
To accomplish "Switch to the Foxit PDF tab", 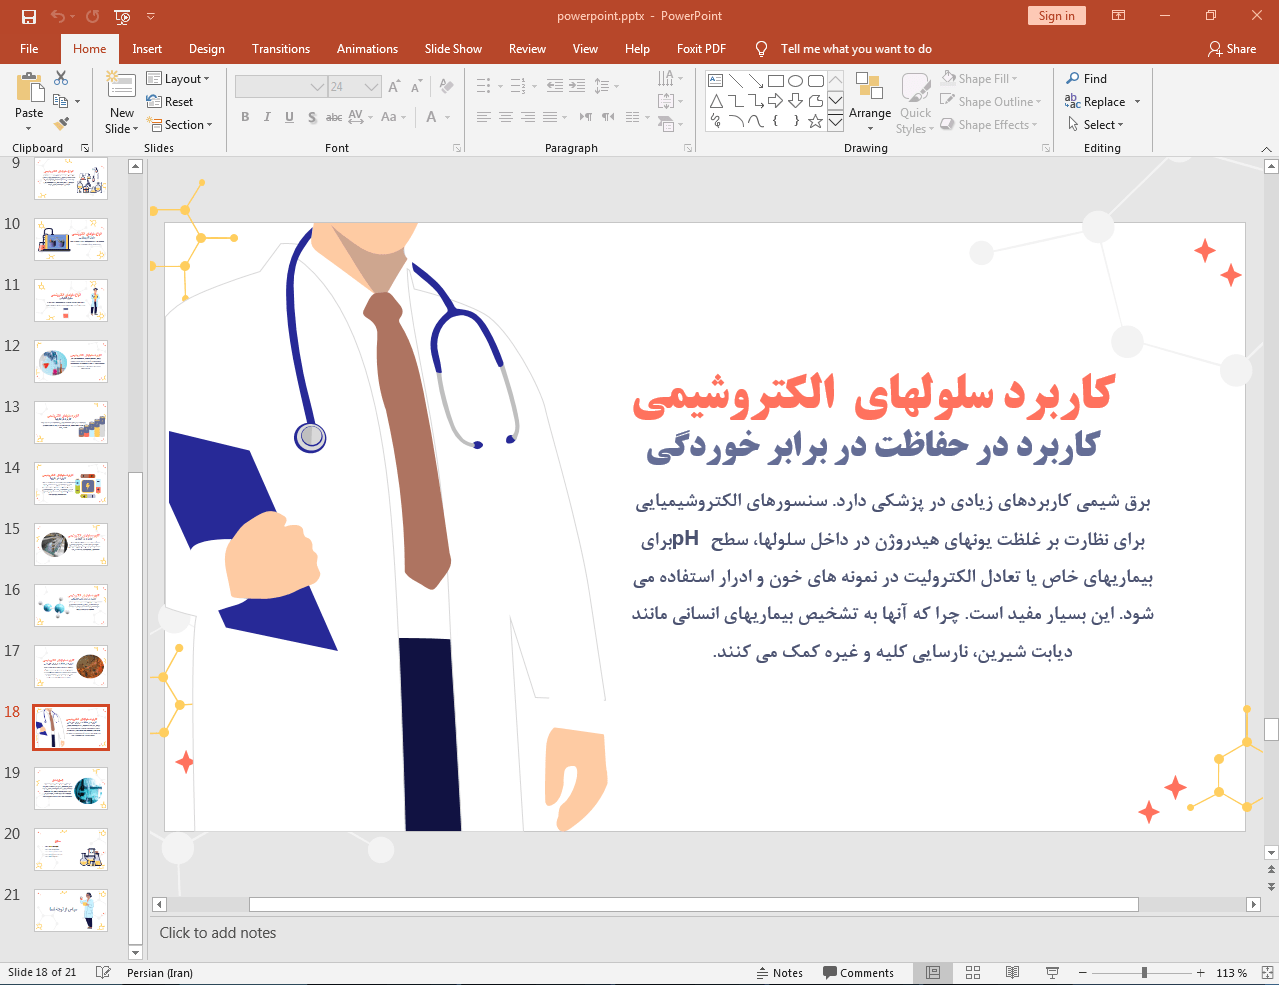I will 701,48.
